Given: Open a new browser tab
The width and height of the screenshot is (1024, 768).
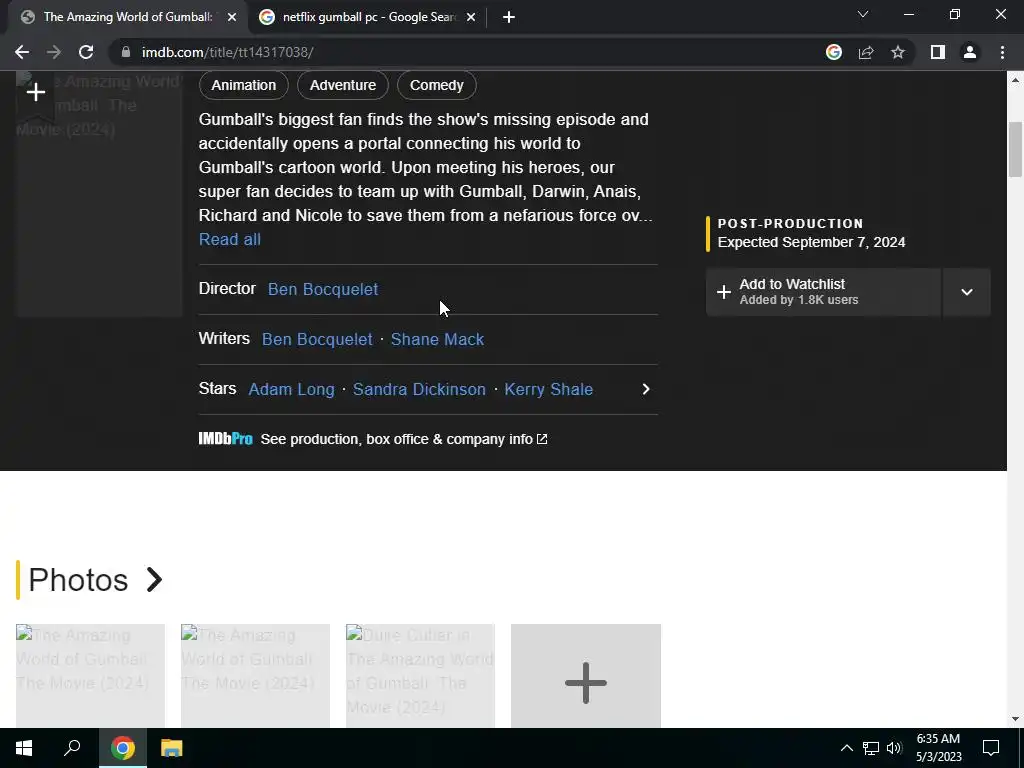Looking at the screenshot, I should coord(509,17).
